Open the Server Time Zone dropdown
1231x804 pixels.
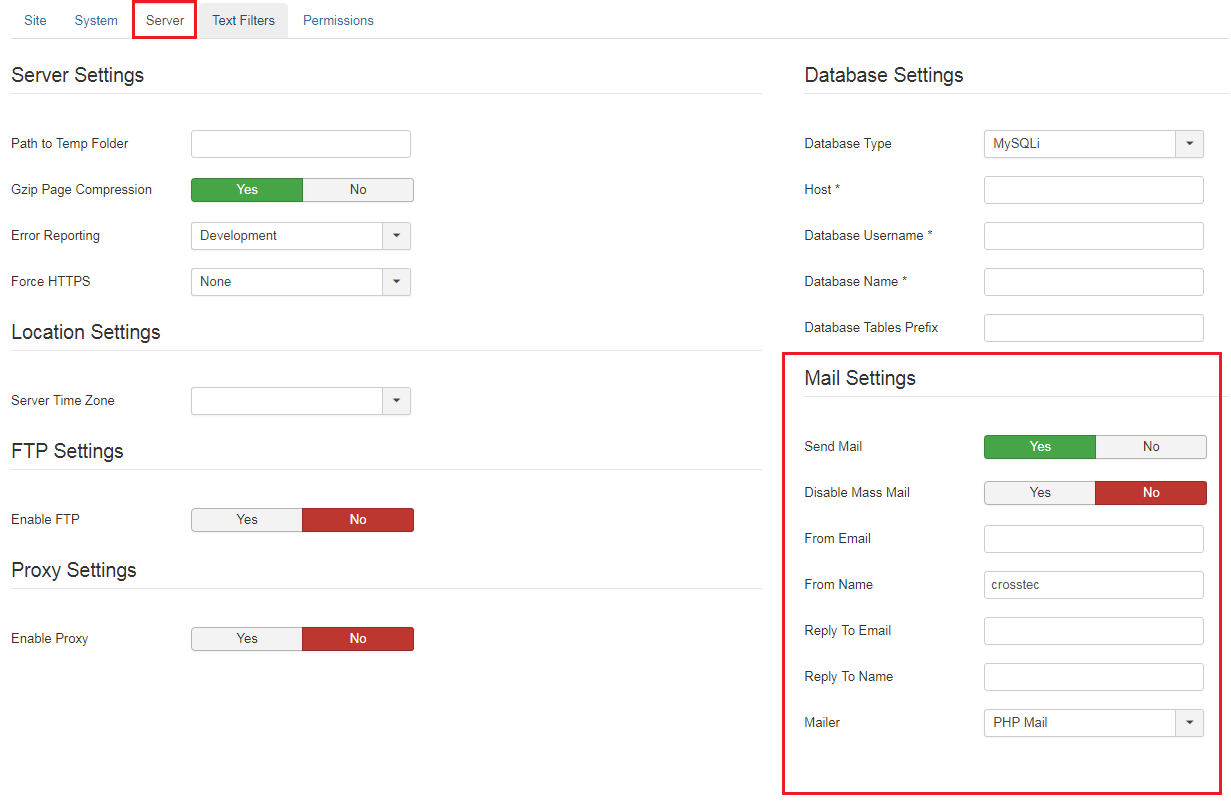coord(301,401)
